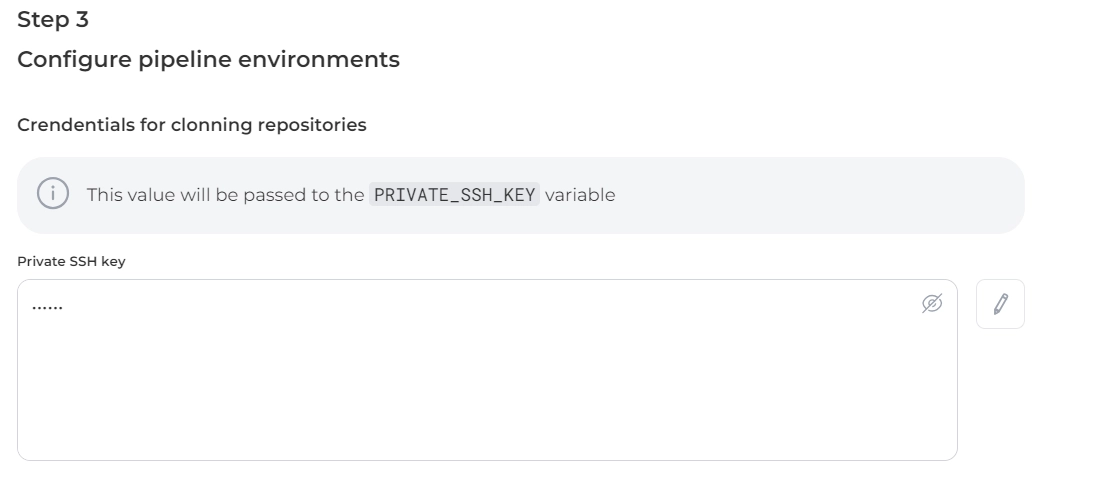Click the "Private SSH key" field label
Image resolution: width=1096 pixels, height=485 pixels.
point(71,261)
